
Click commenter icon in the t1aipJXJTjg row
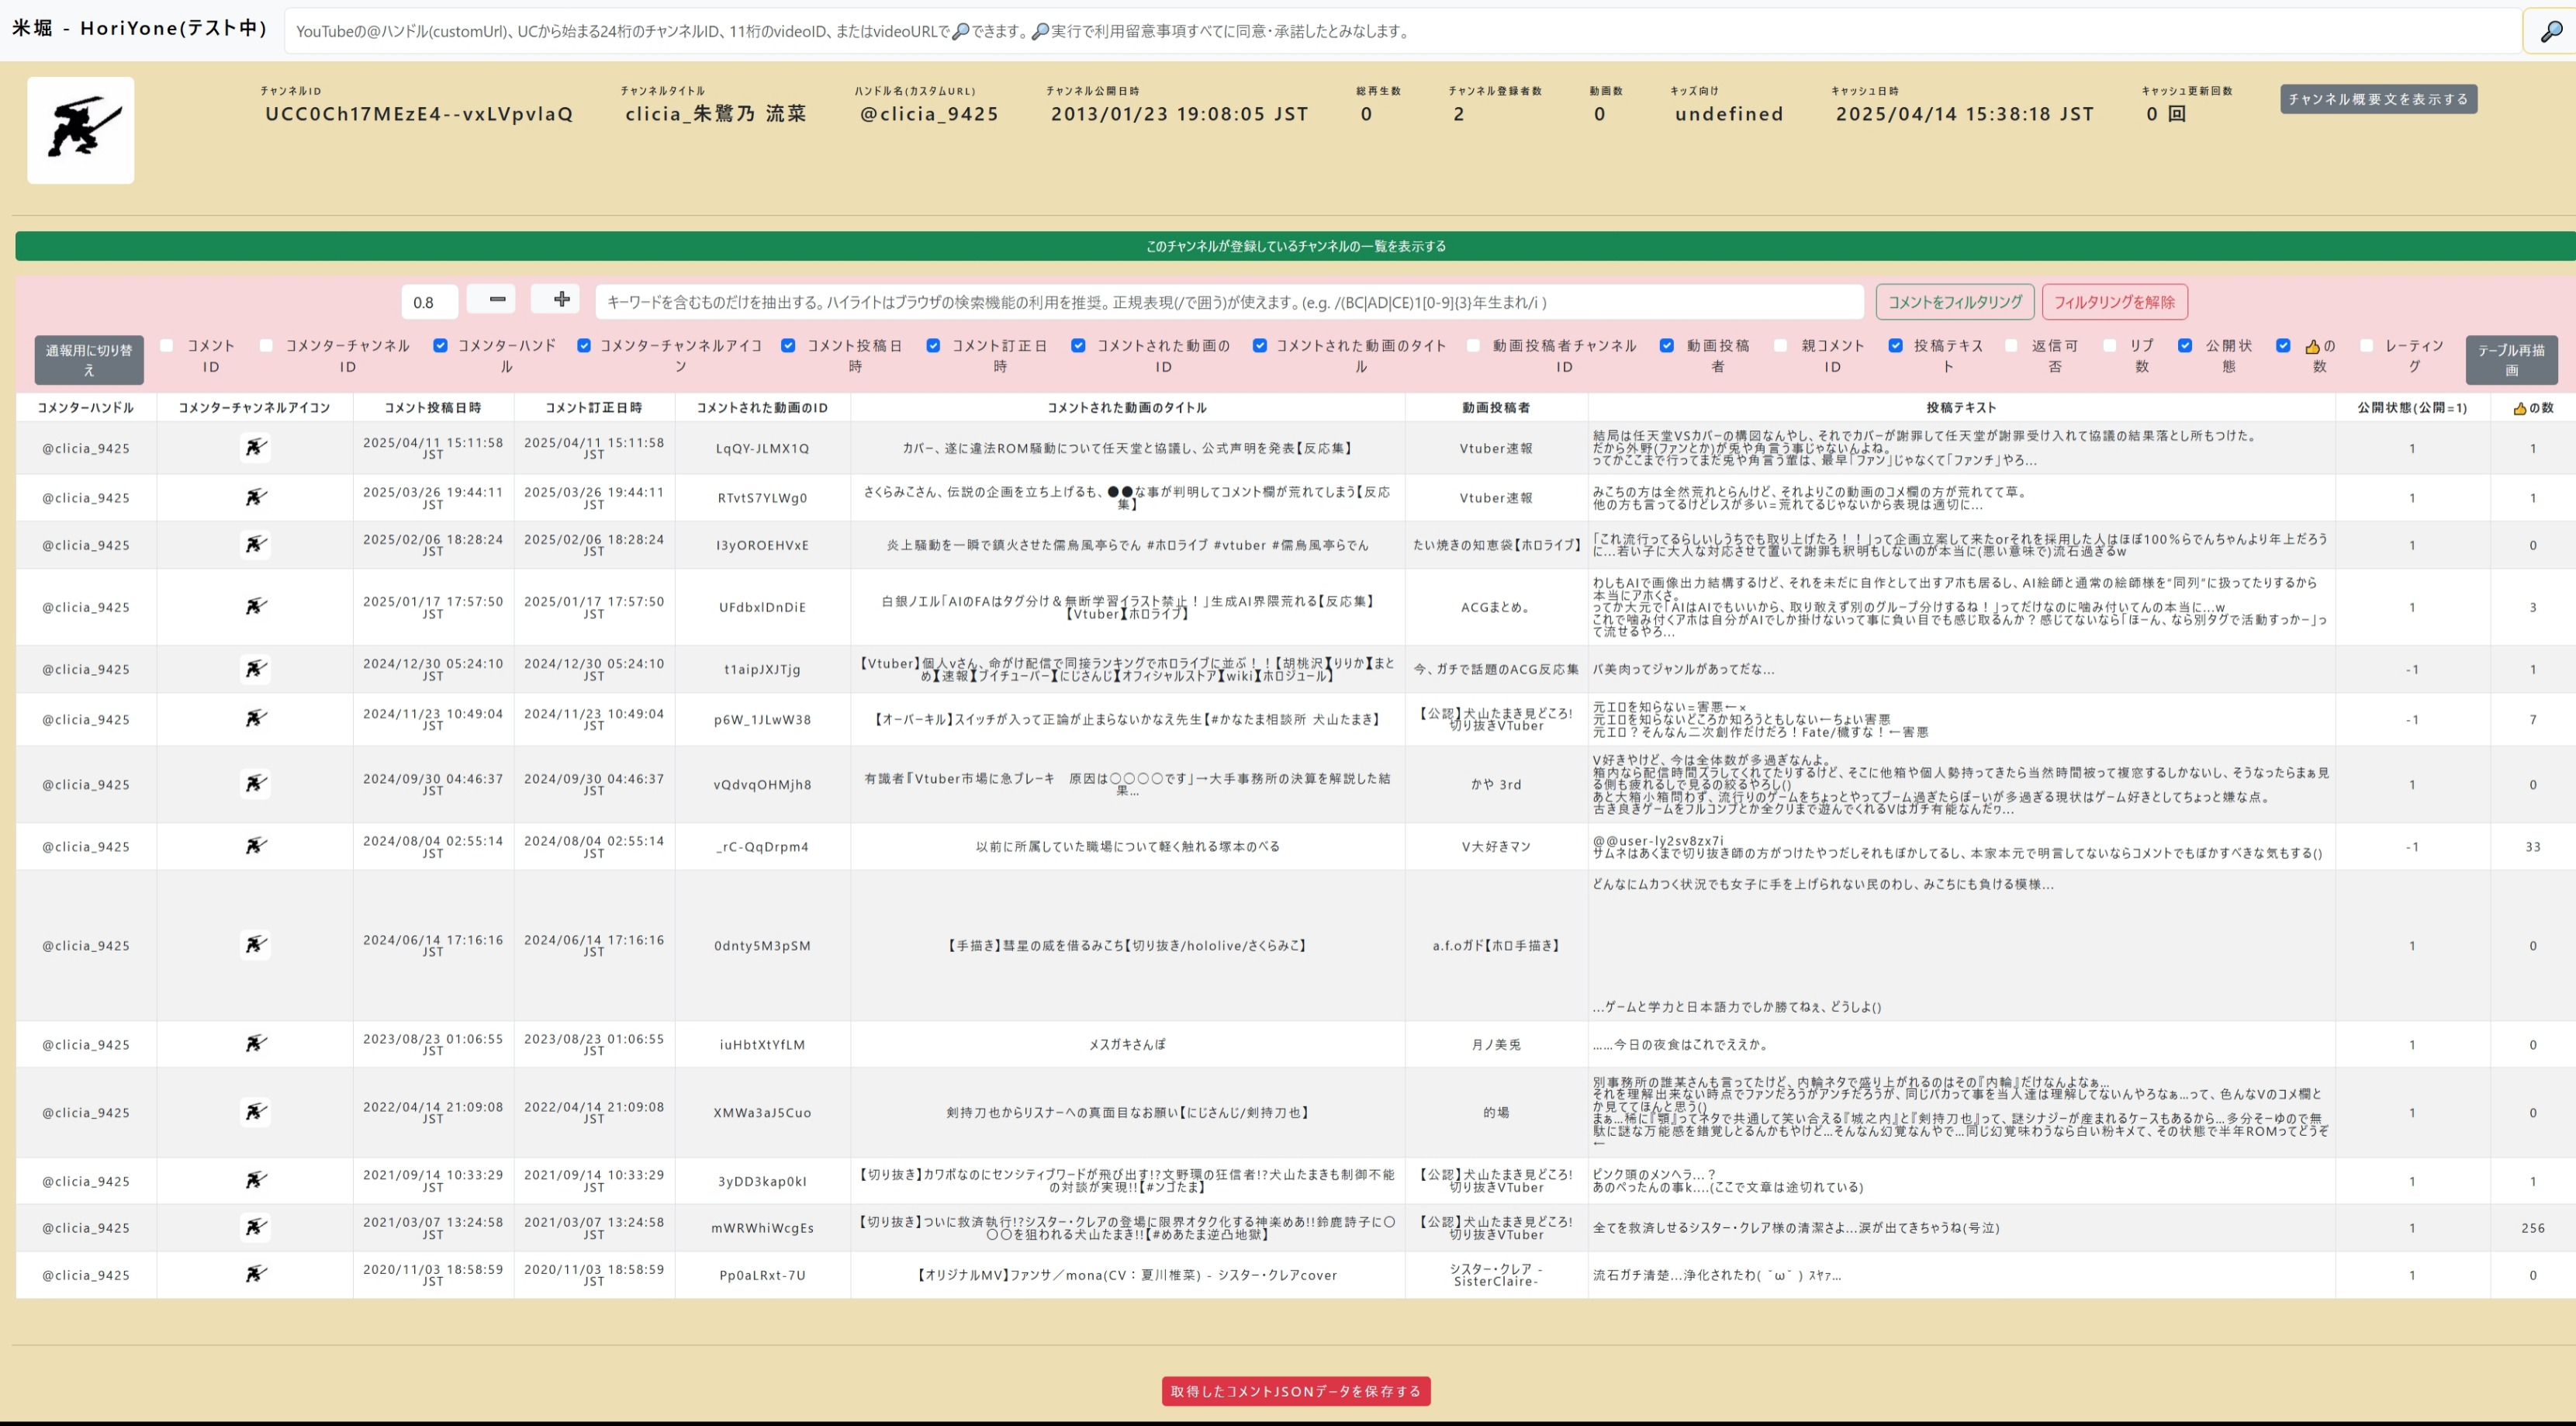pyautogui.click(x=255, y=669)
